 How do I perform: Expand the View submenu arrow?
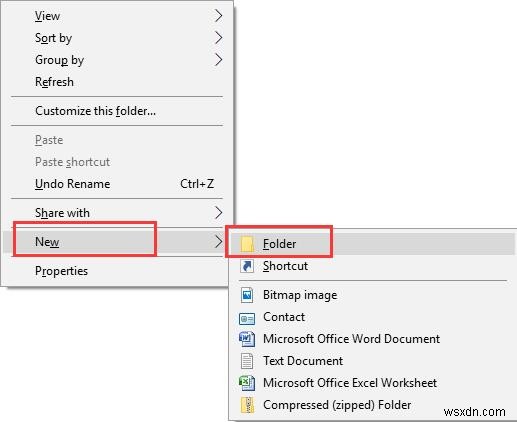pyautogui.click(x=218, y=15)
